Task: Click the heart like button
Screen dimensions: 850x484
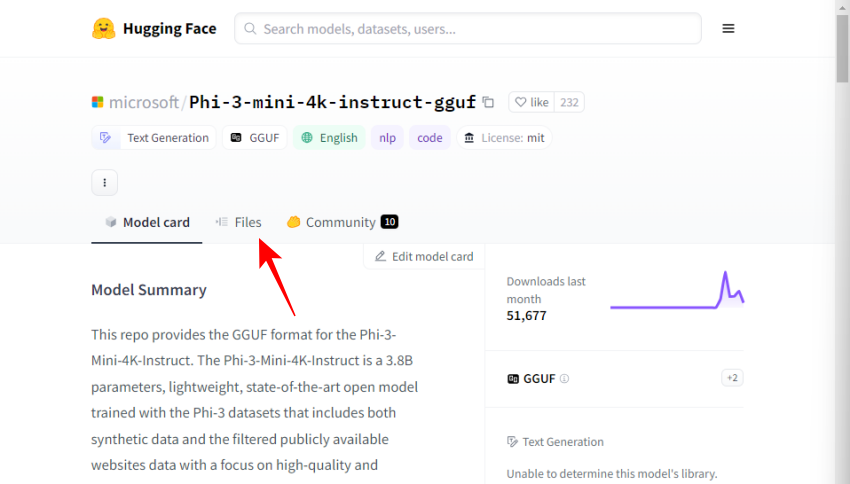Action: [x=531, y=102]
